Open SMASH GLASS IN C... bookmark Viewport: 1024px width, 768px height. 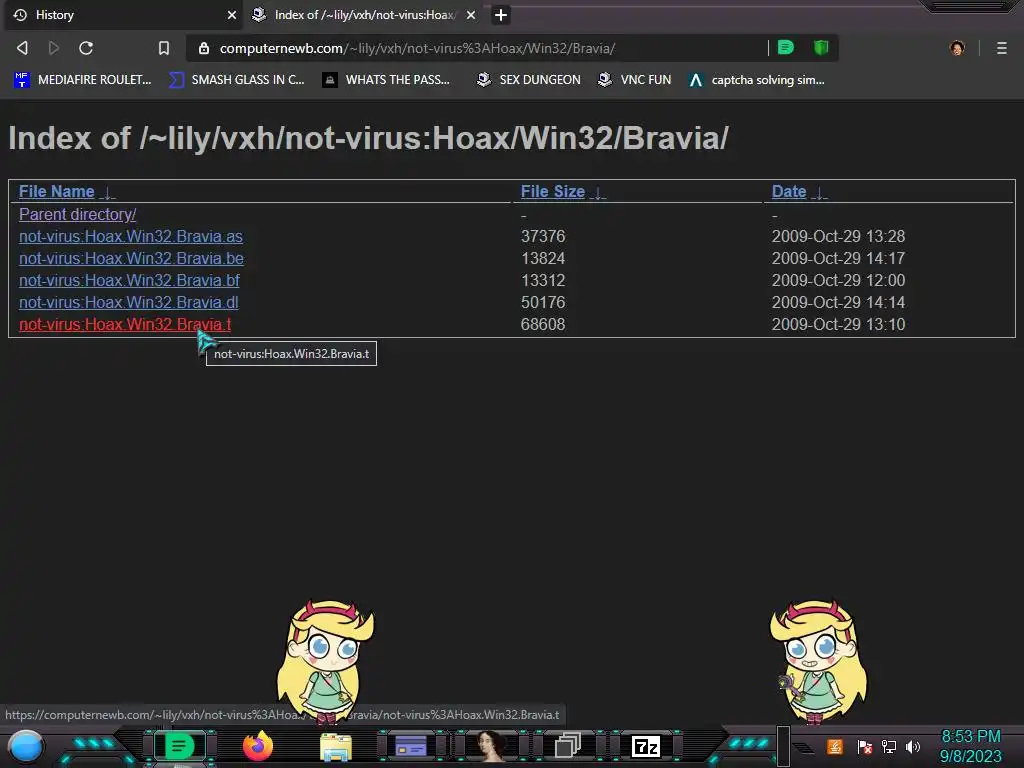(236, 80)
